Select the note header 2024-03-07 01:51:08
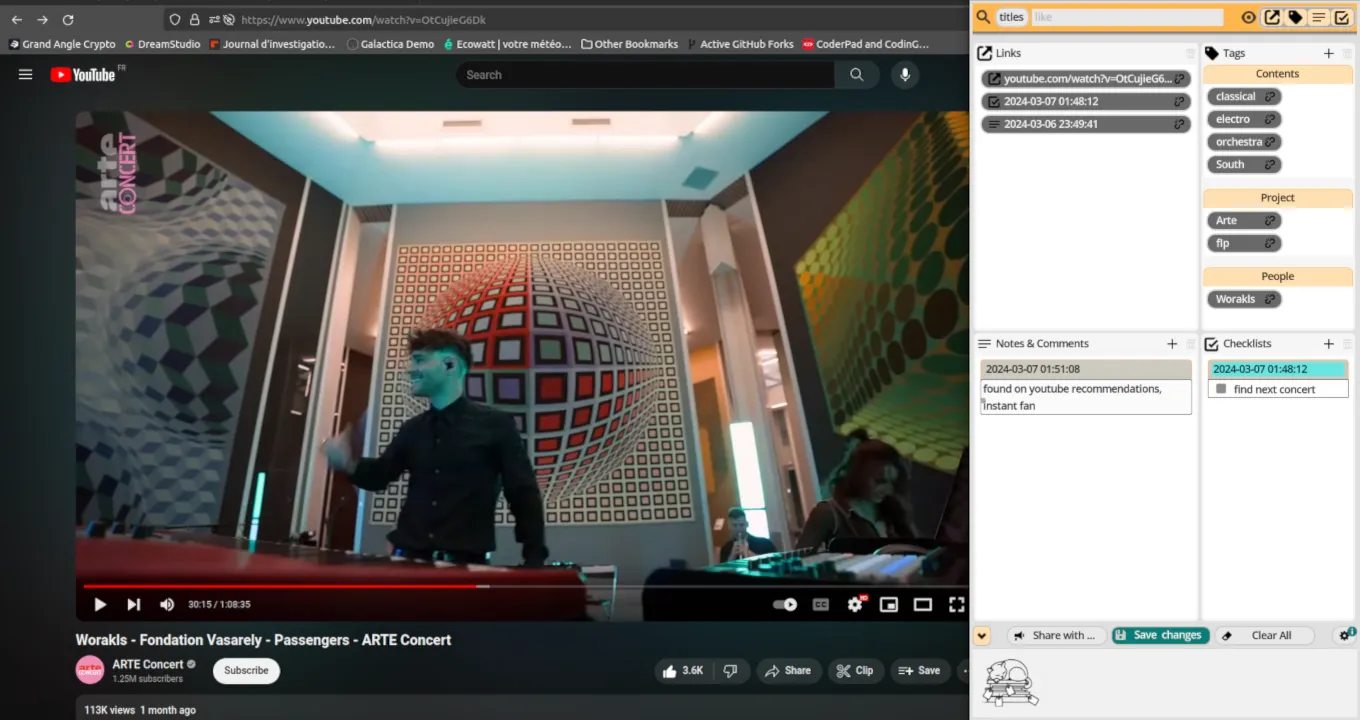This screenshot has height=720, width=1360. click(x=1086, y=369)
